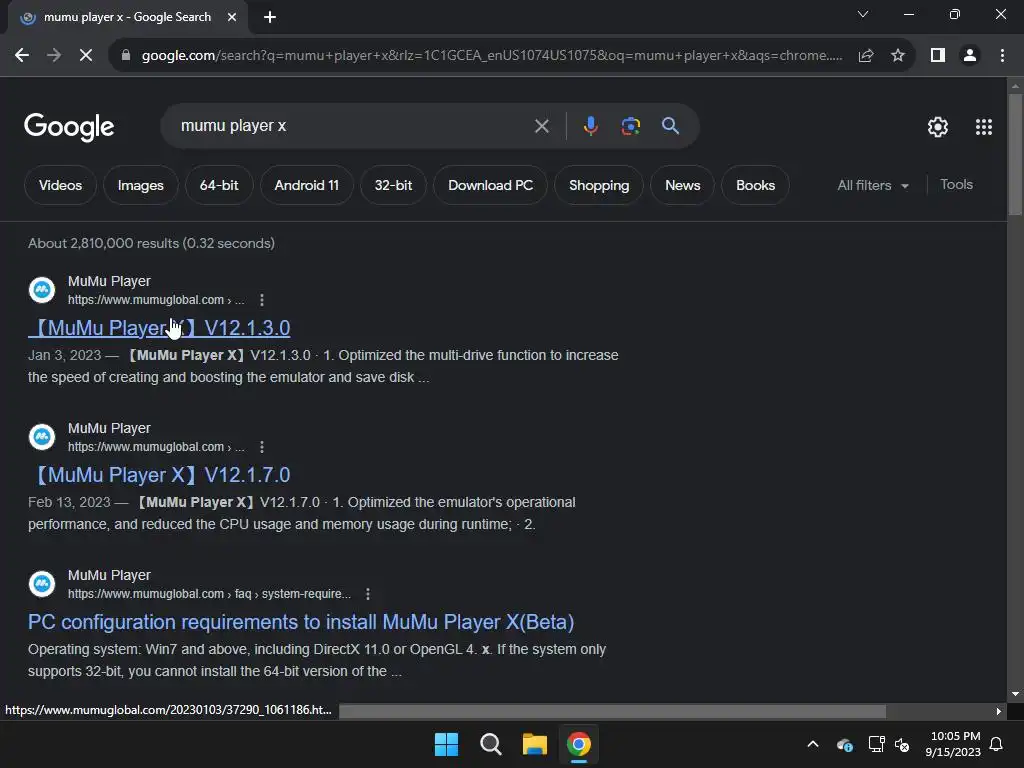This screenshot has height=768, width=1024.
Task: Open File Explorer from taskbar
Action: pyautogui.click(x=534, y=744)
